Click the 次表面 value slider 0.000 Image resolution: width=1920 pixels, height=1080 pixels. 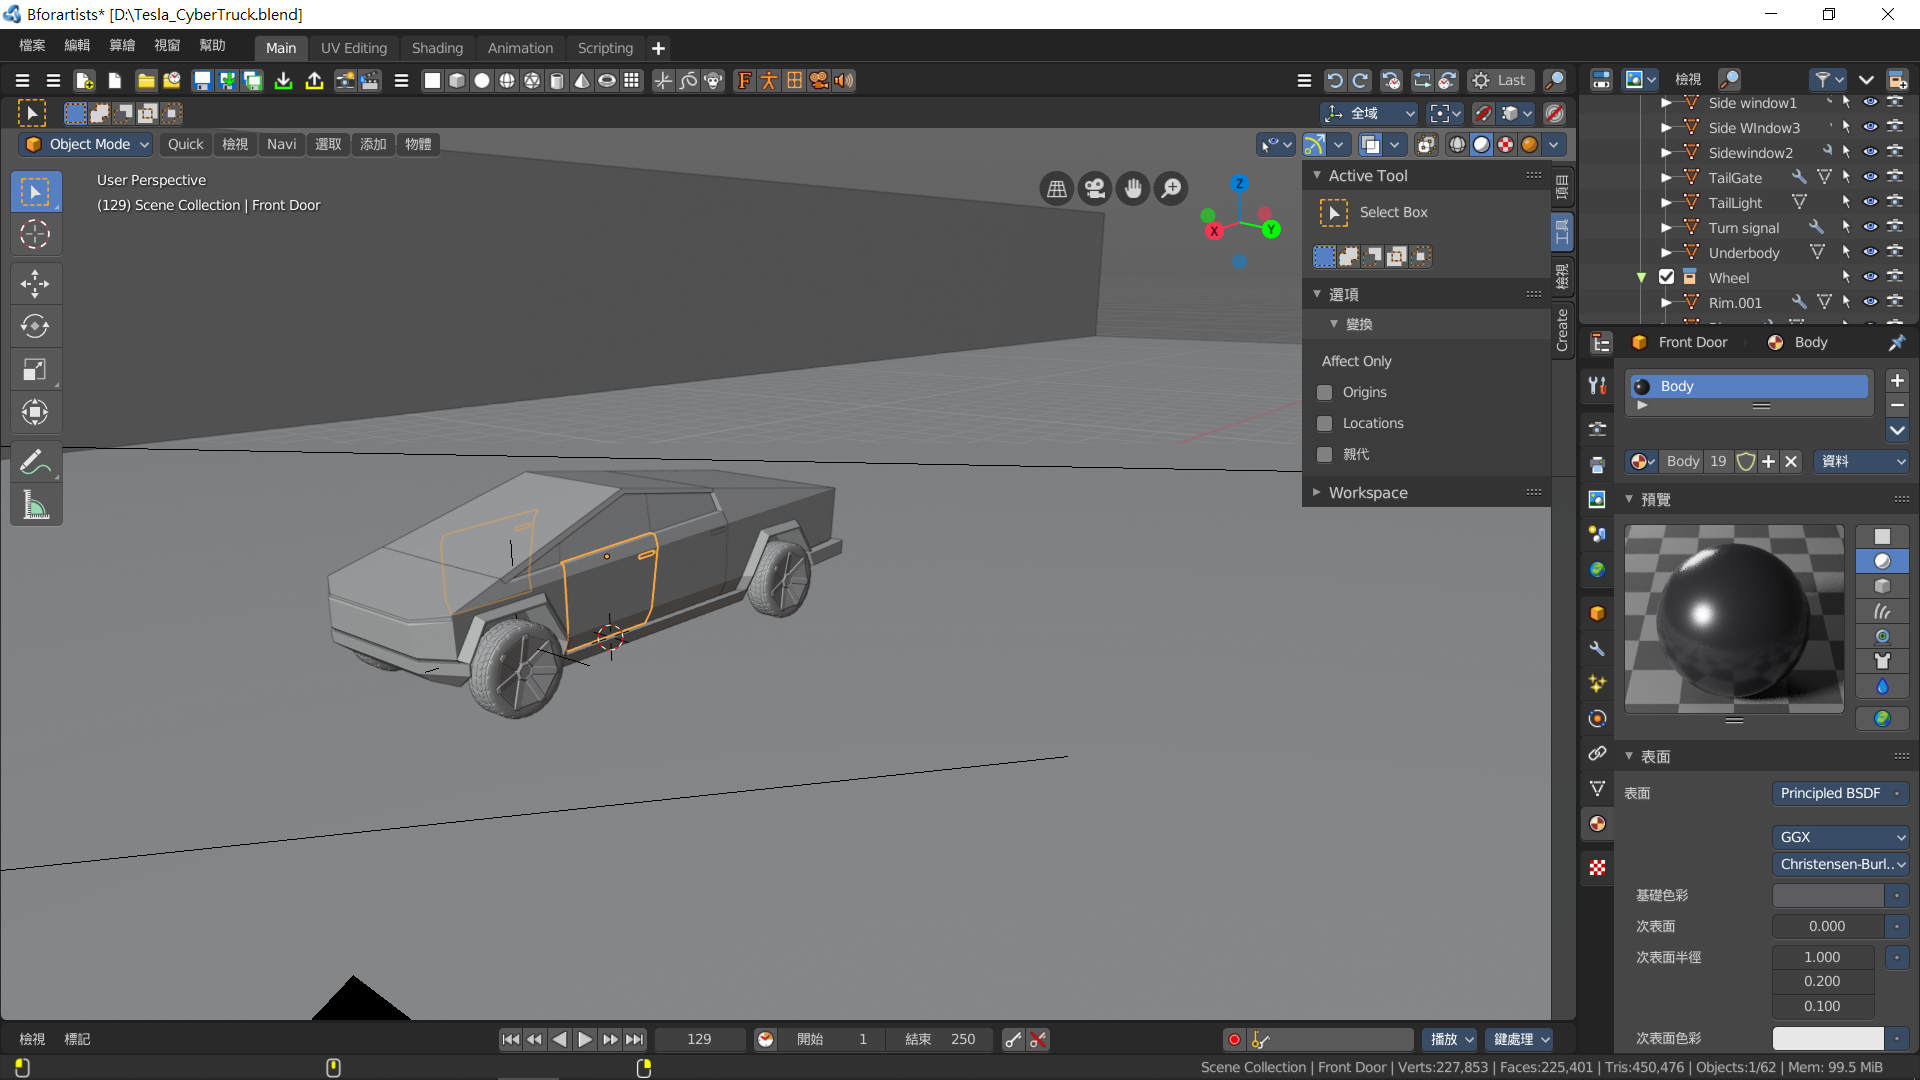(1828, 926)
